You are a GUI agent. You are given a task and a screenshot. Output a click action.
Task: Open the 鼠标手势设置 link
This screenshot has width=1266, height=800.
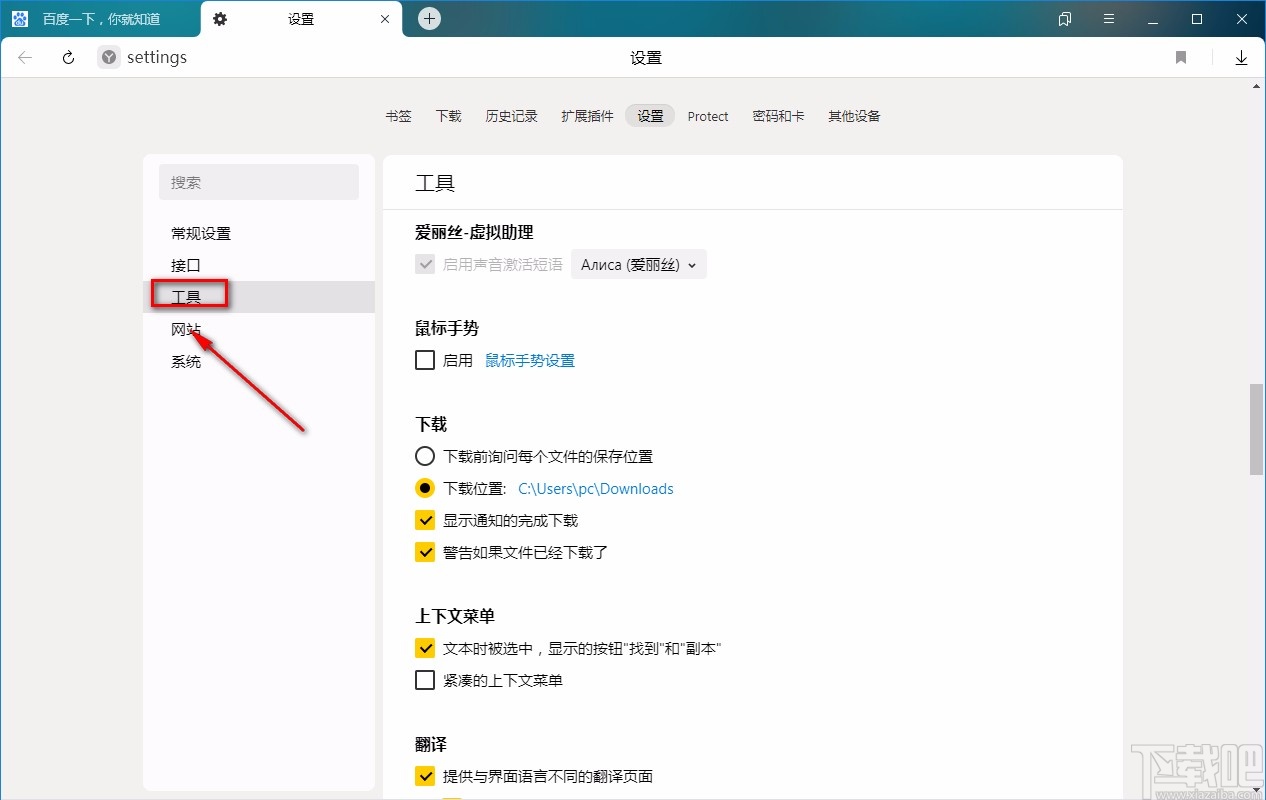click(530, 360)
